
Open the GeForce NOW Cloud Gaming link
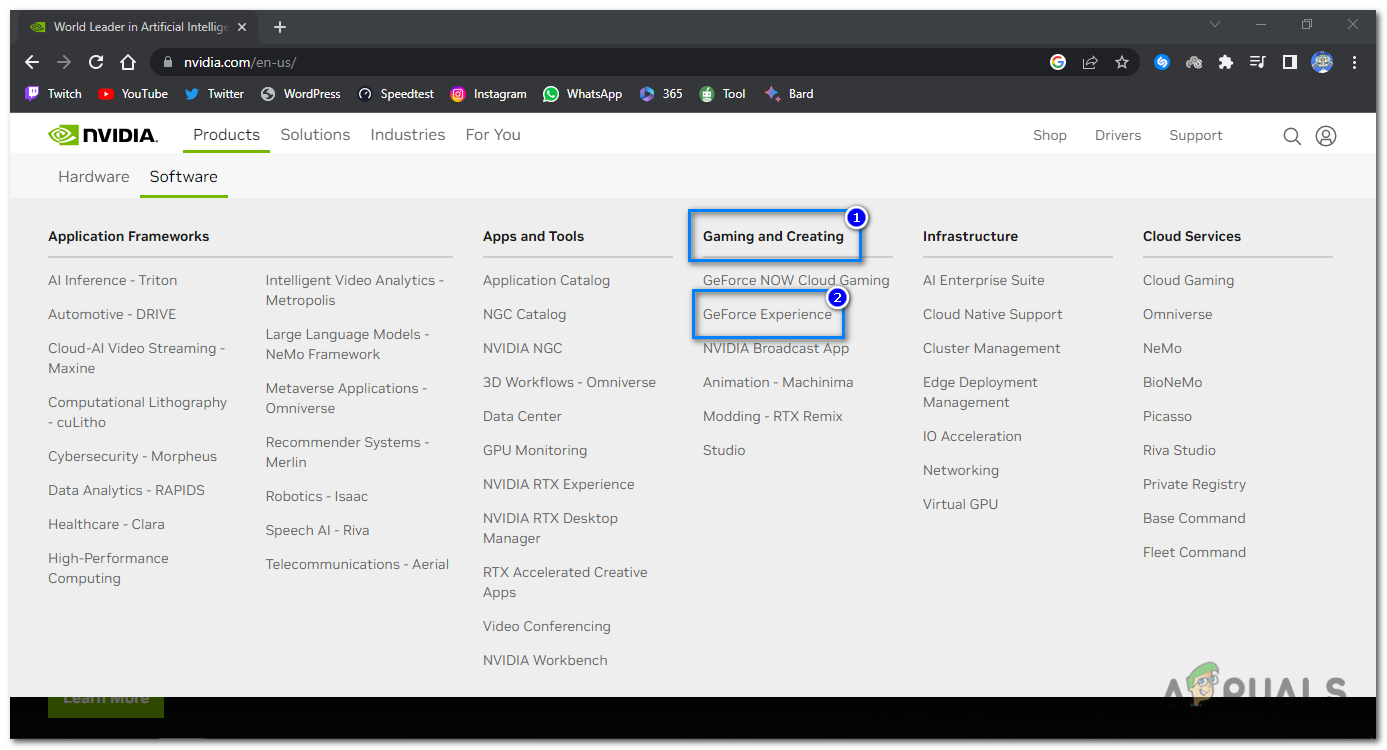coord(795,280)
